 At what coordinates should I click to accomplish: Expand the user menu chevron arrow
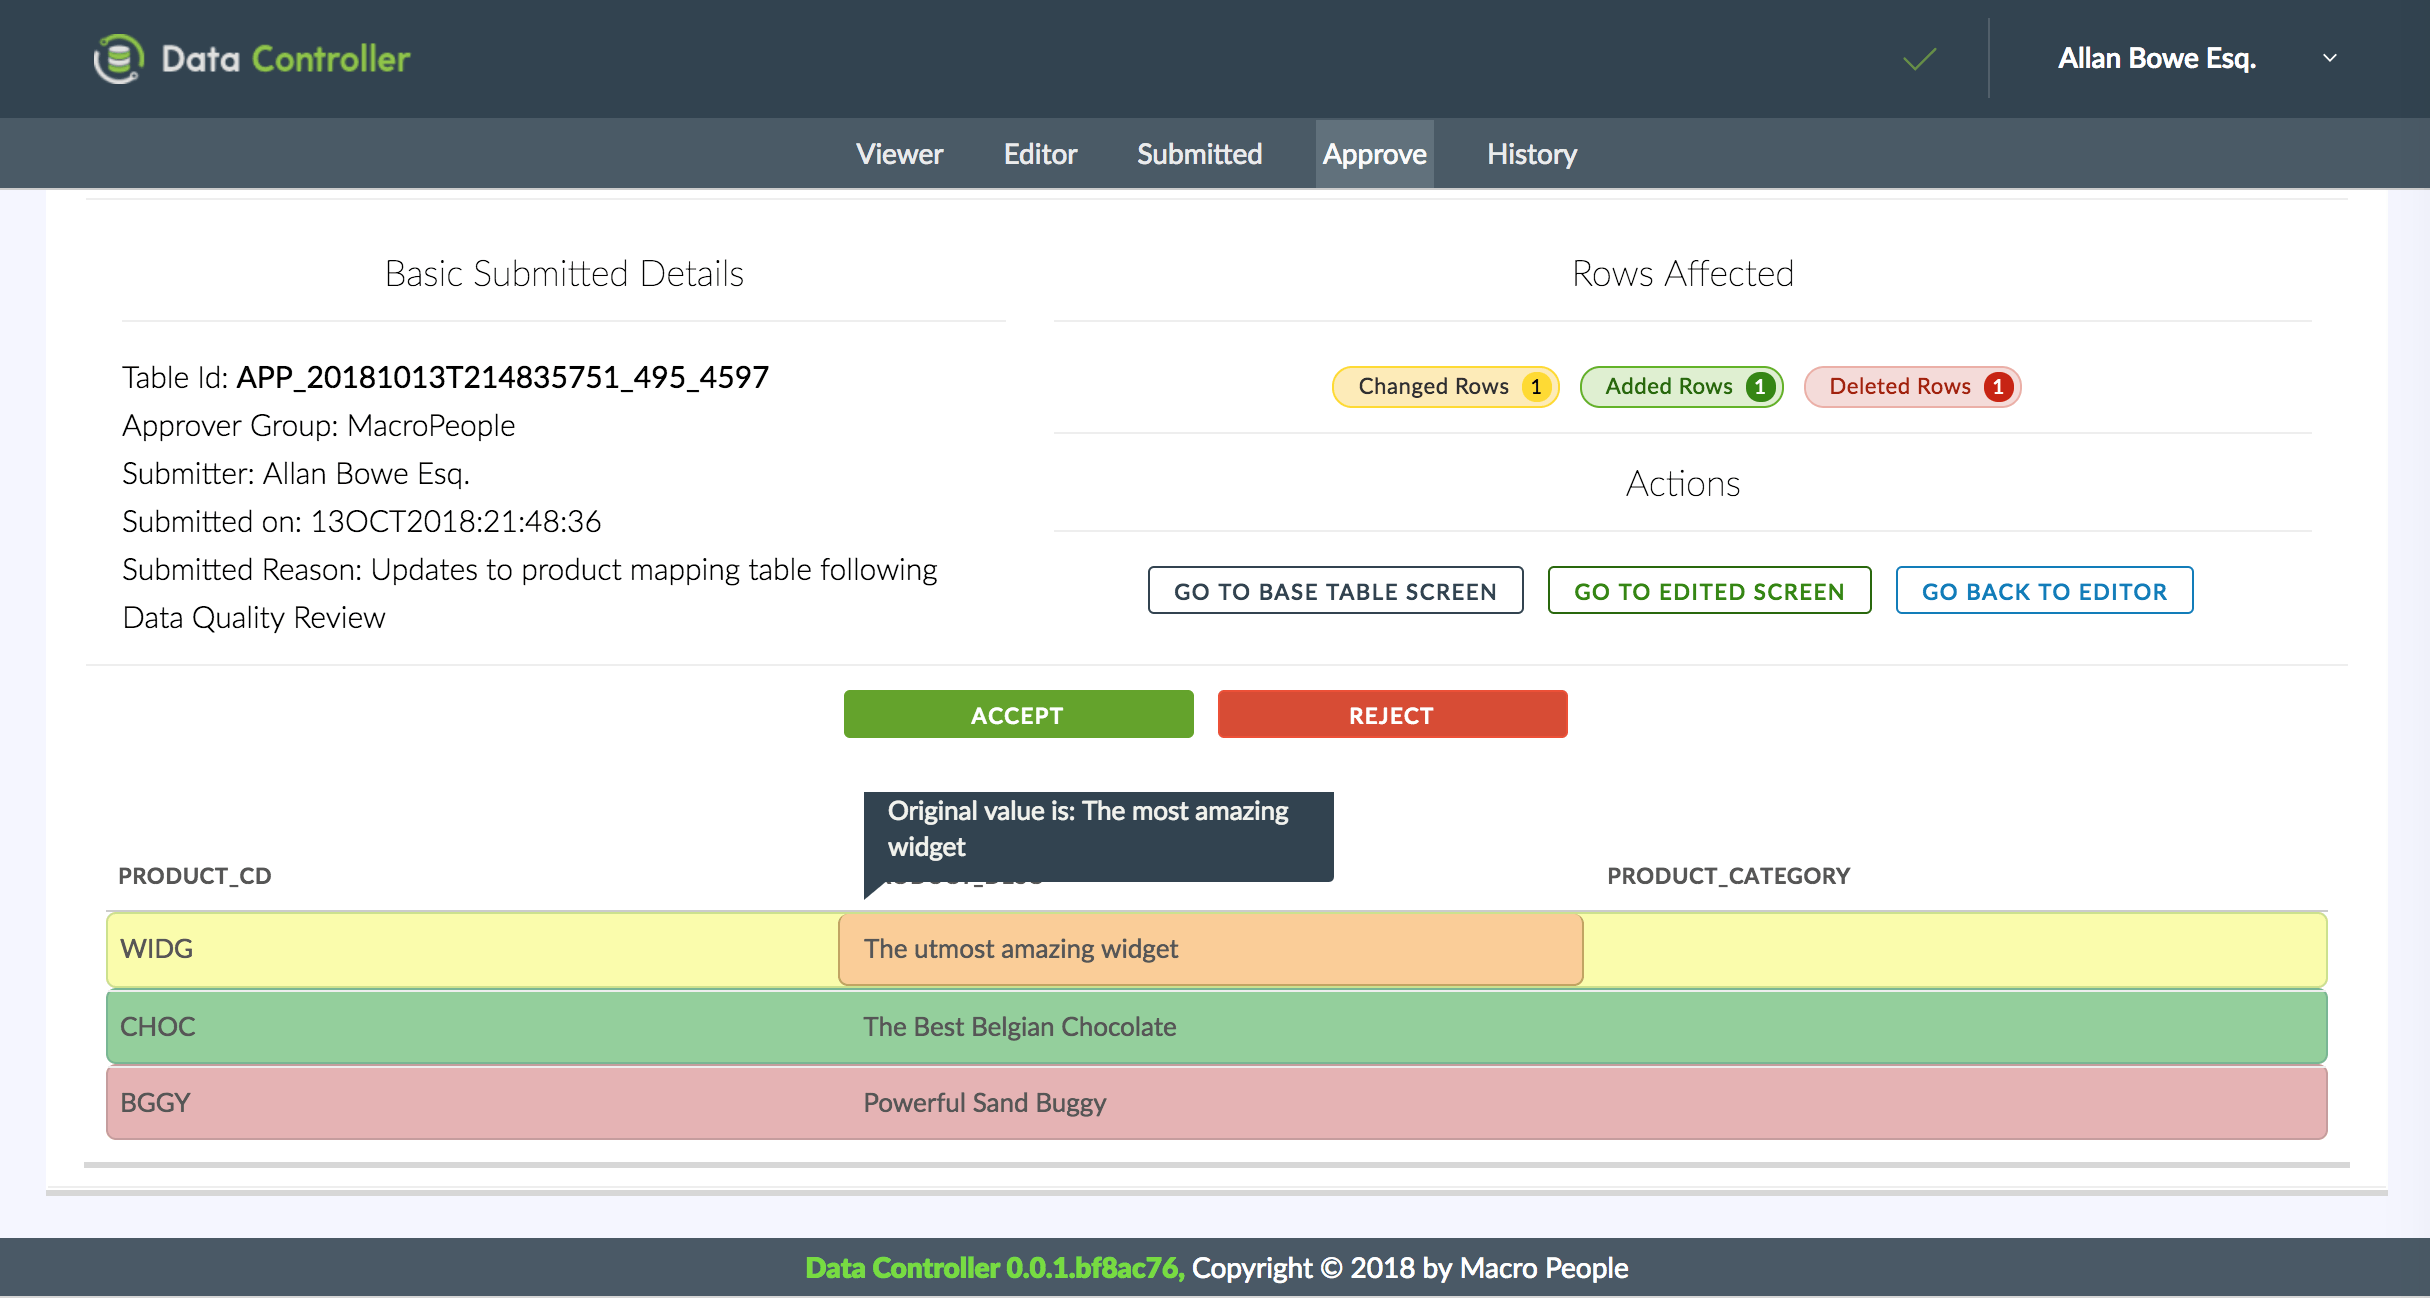click(2329, 59)
